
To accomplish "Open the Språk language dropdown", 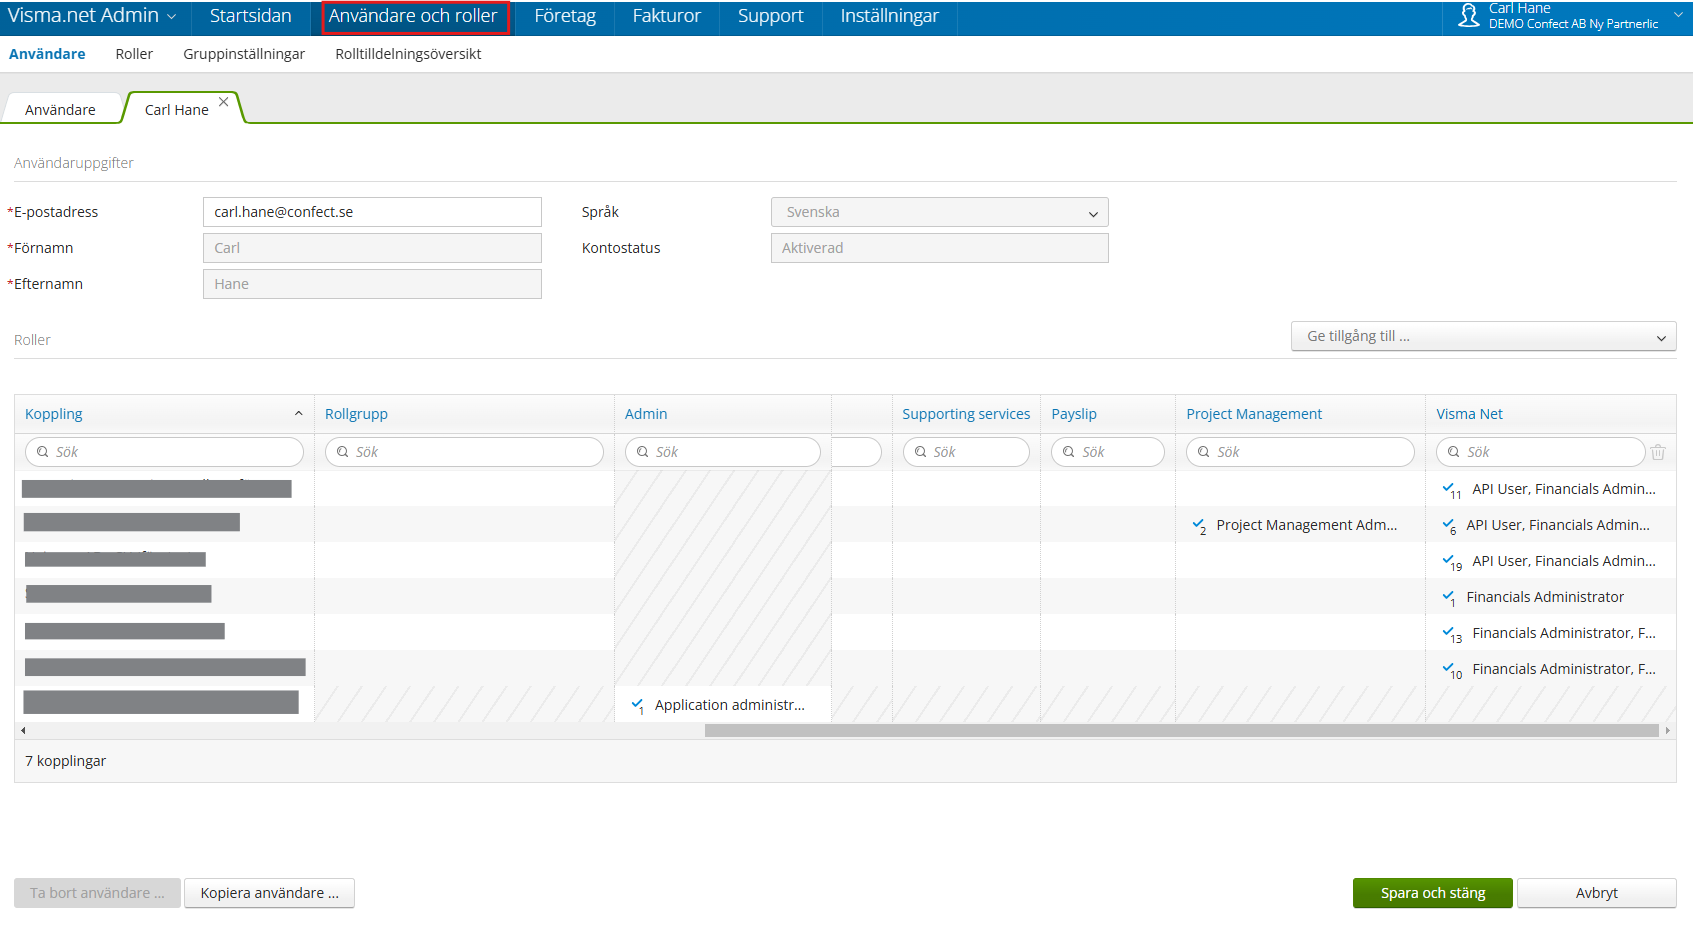I will 939,212.
